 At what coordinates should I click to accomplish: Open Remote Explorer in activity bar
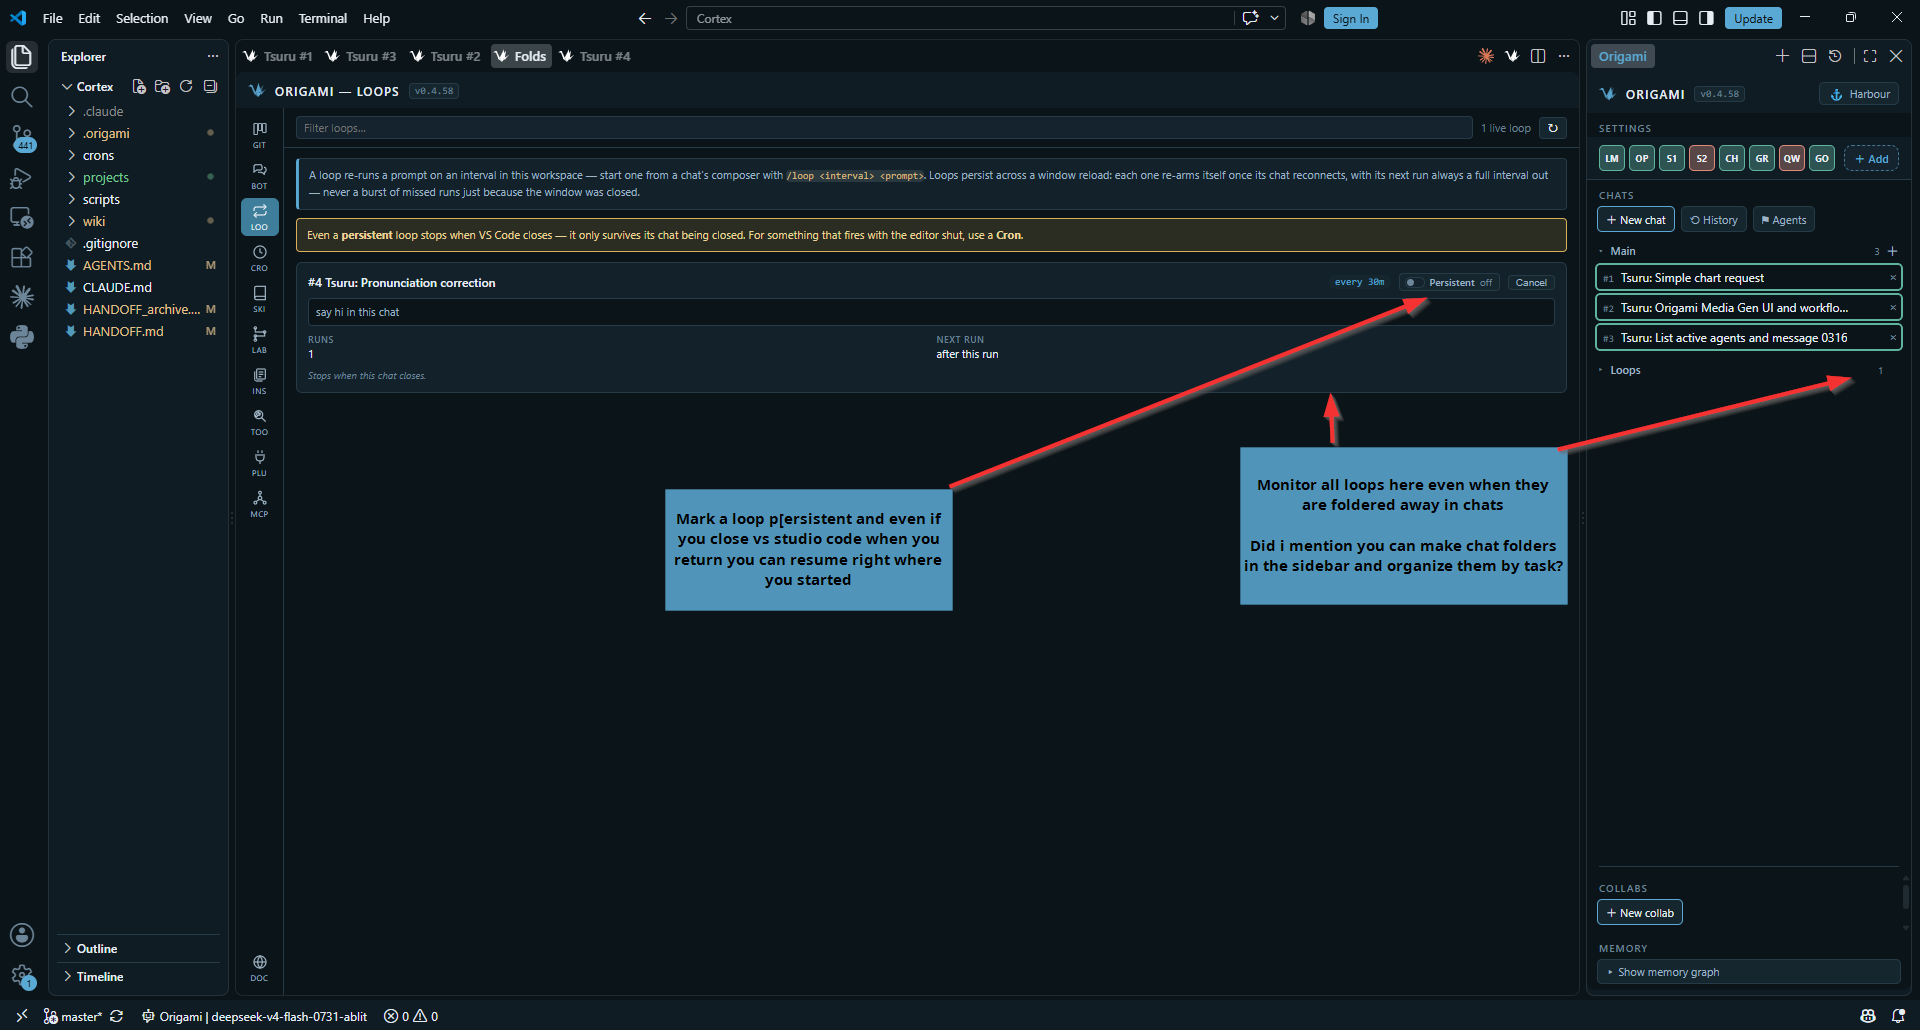click(x=21, y=217)
